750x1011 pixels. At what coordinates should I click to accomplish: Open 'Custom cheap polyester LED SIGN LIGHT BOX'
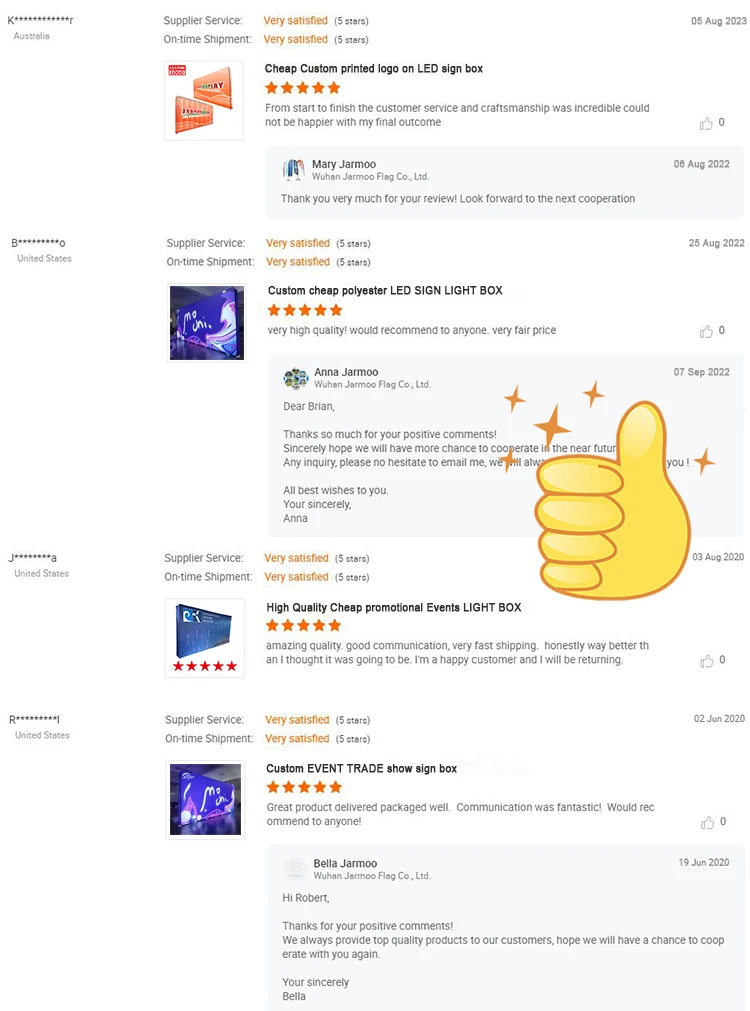(385, 290)
